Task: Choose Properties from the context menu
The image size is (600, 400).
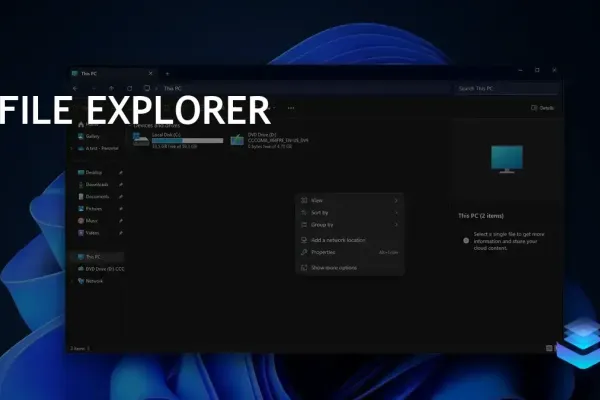Action: coord(350,252)
